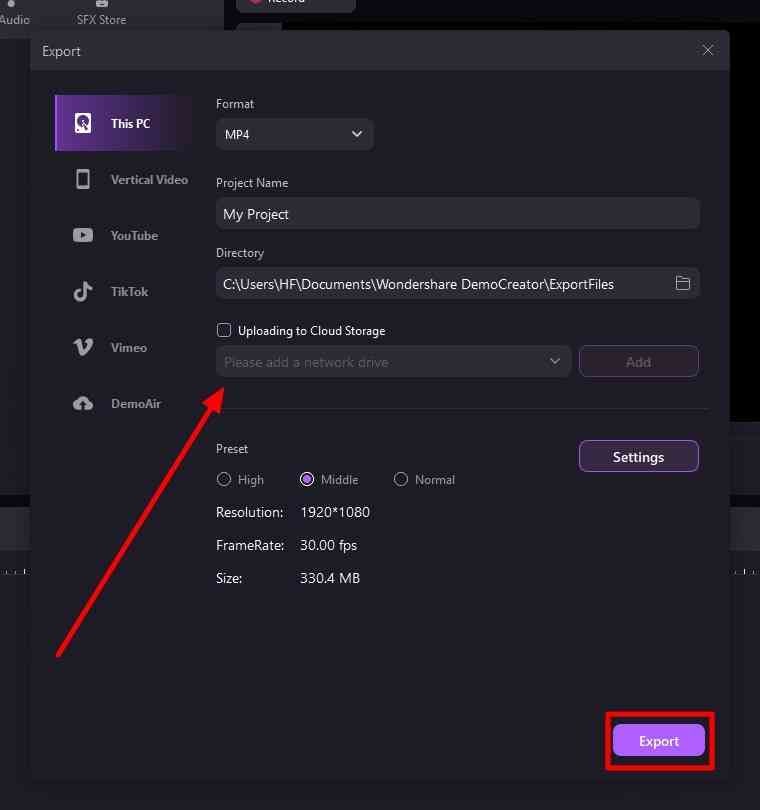The height and width of the screenshot is (810, 760).
Task: Switch to the SFX Store tab
Action: 101,14
